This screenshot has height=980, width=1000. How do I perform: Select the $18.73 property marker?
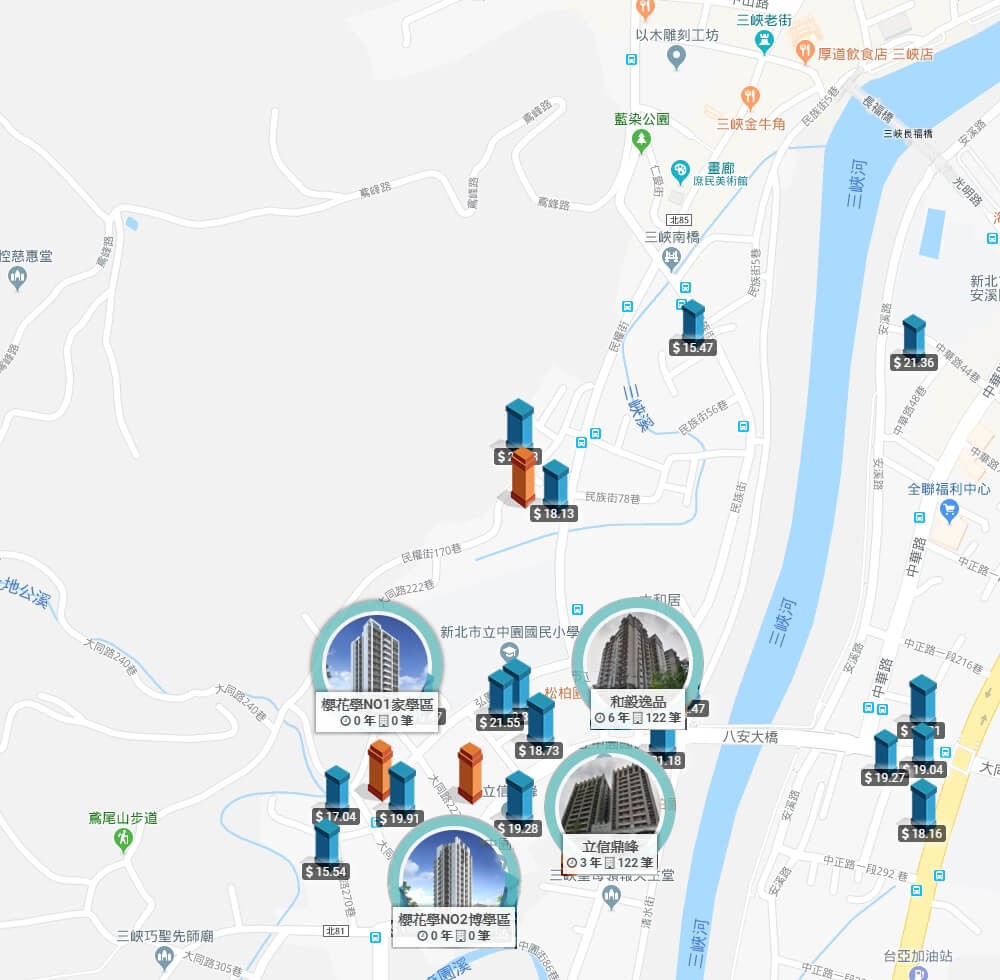pos(540,727)
